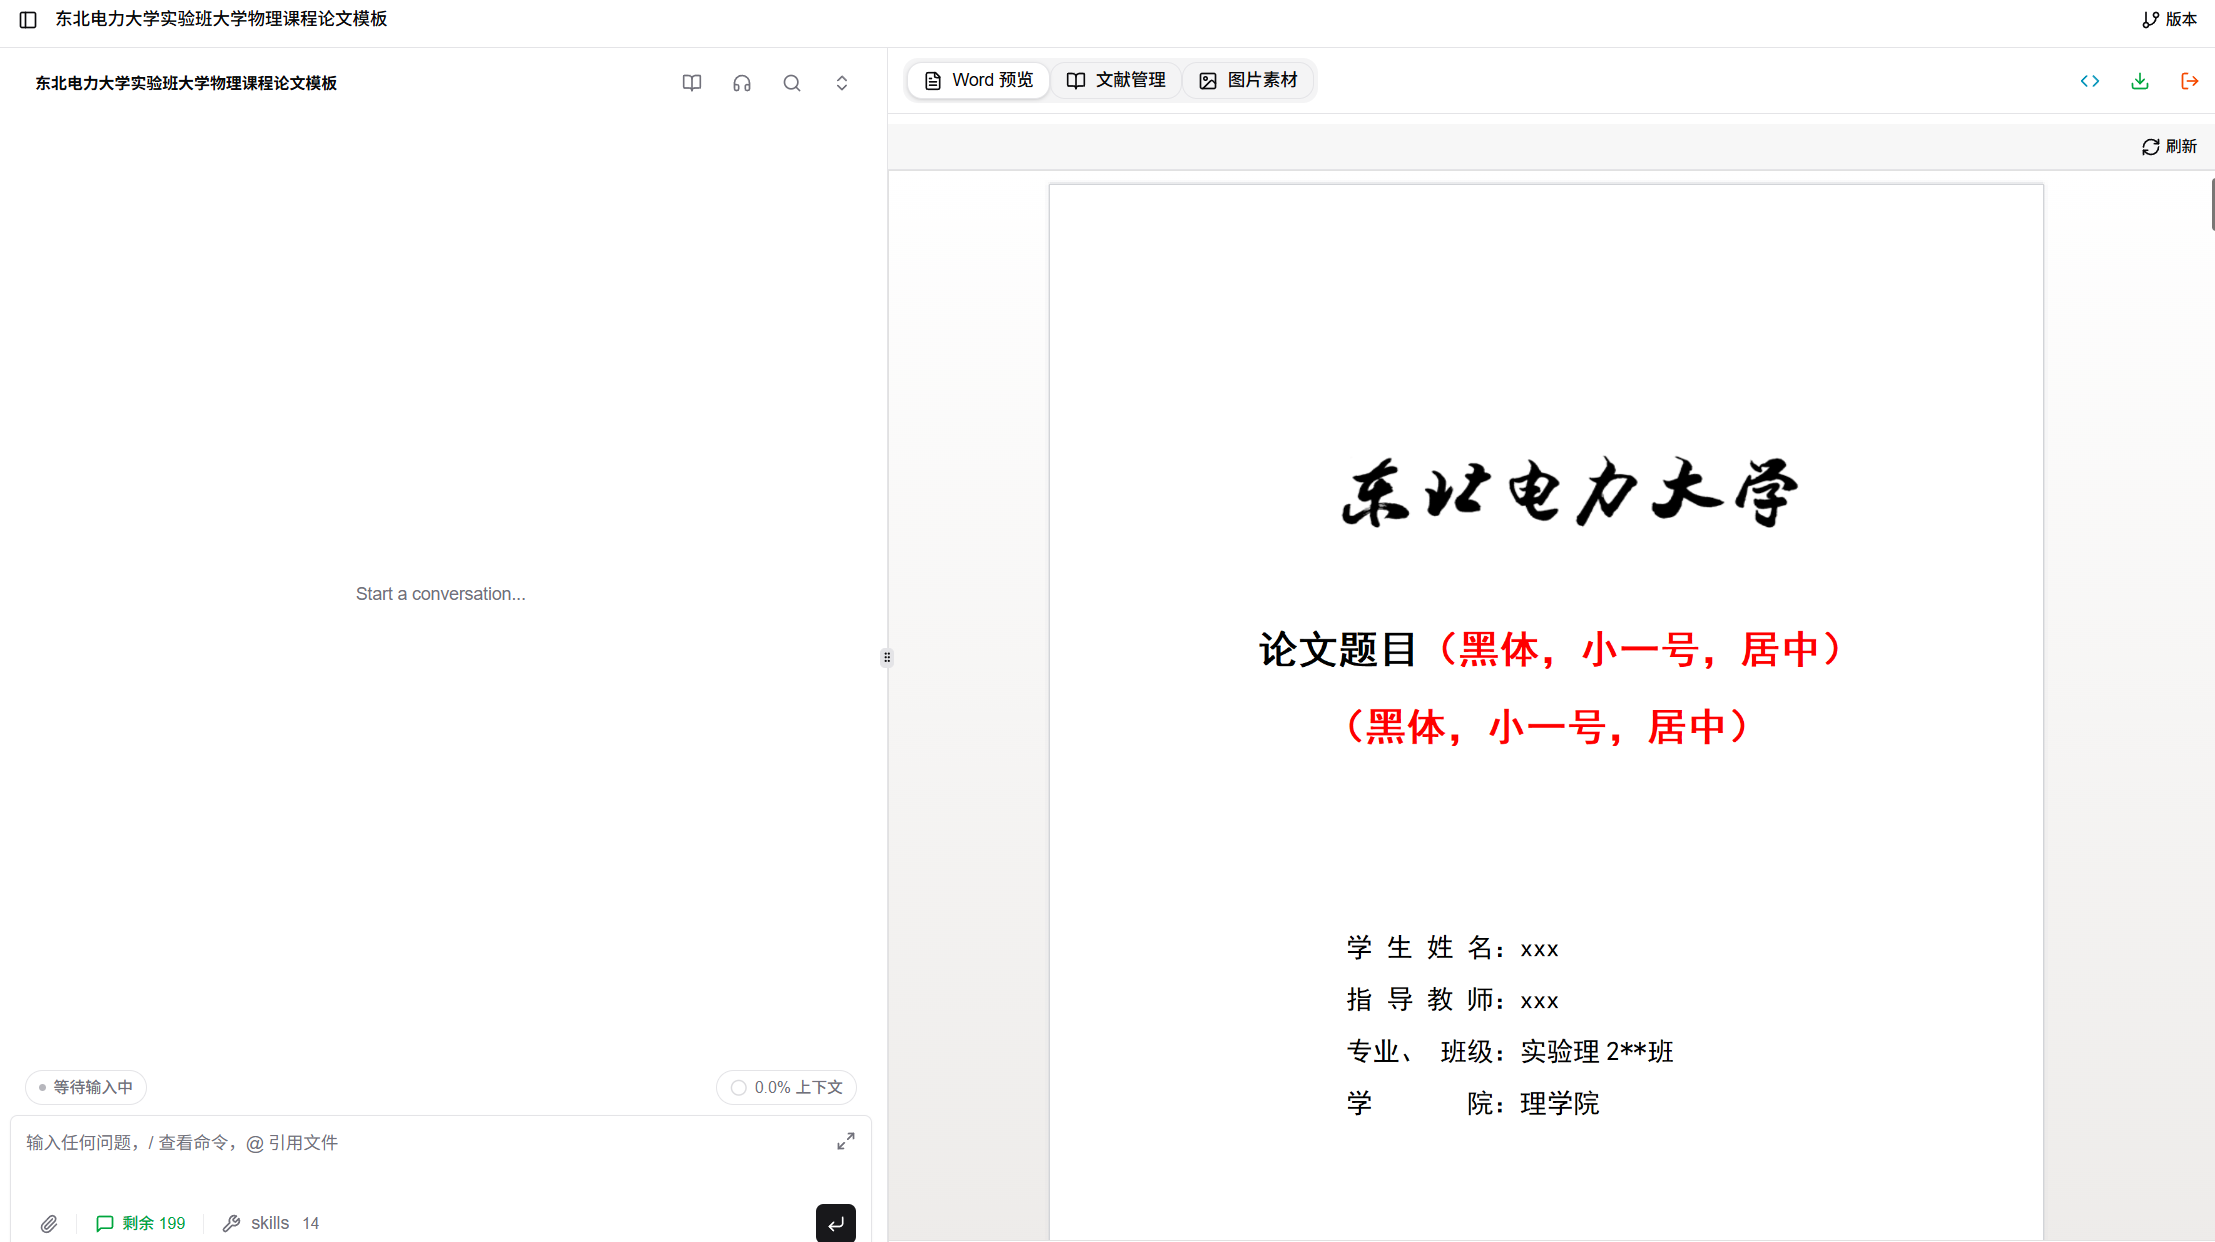Click the 论文题目 title text in document
Screen dimensions: 2215x1242
pos(1337,650)
